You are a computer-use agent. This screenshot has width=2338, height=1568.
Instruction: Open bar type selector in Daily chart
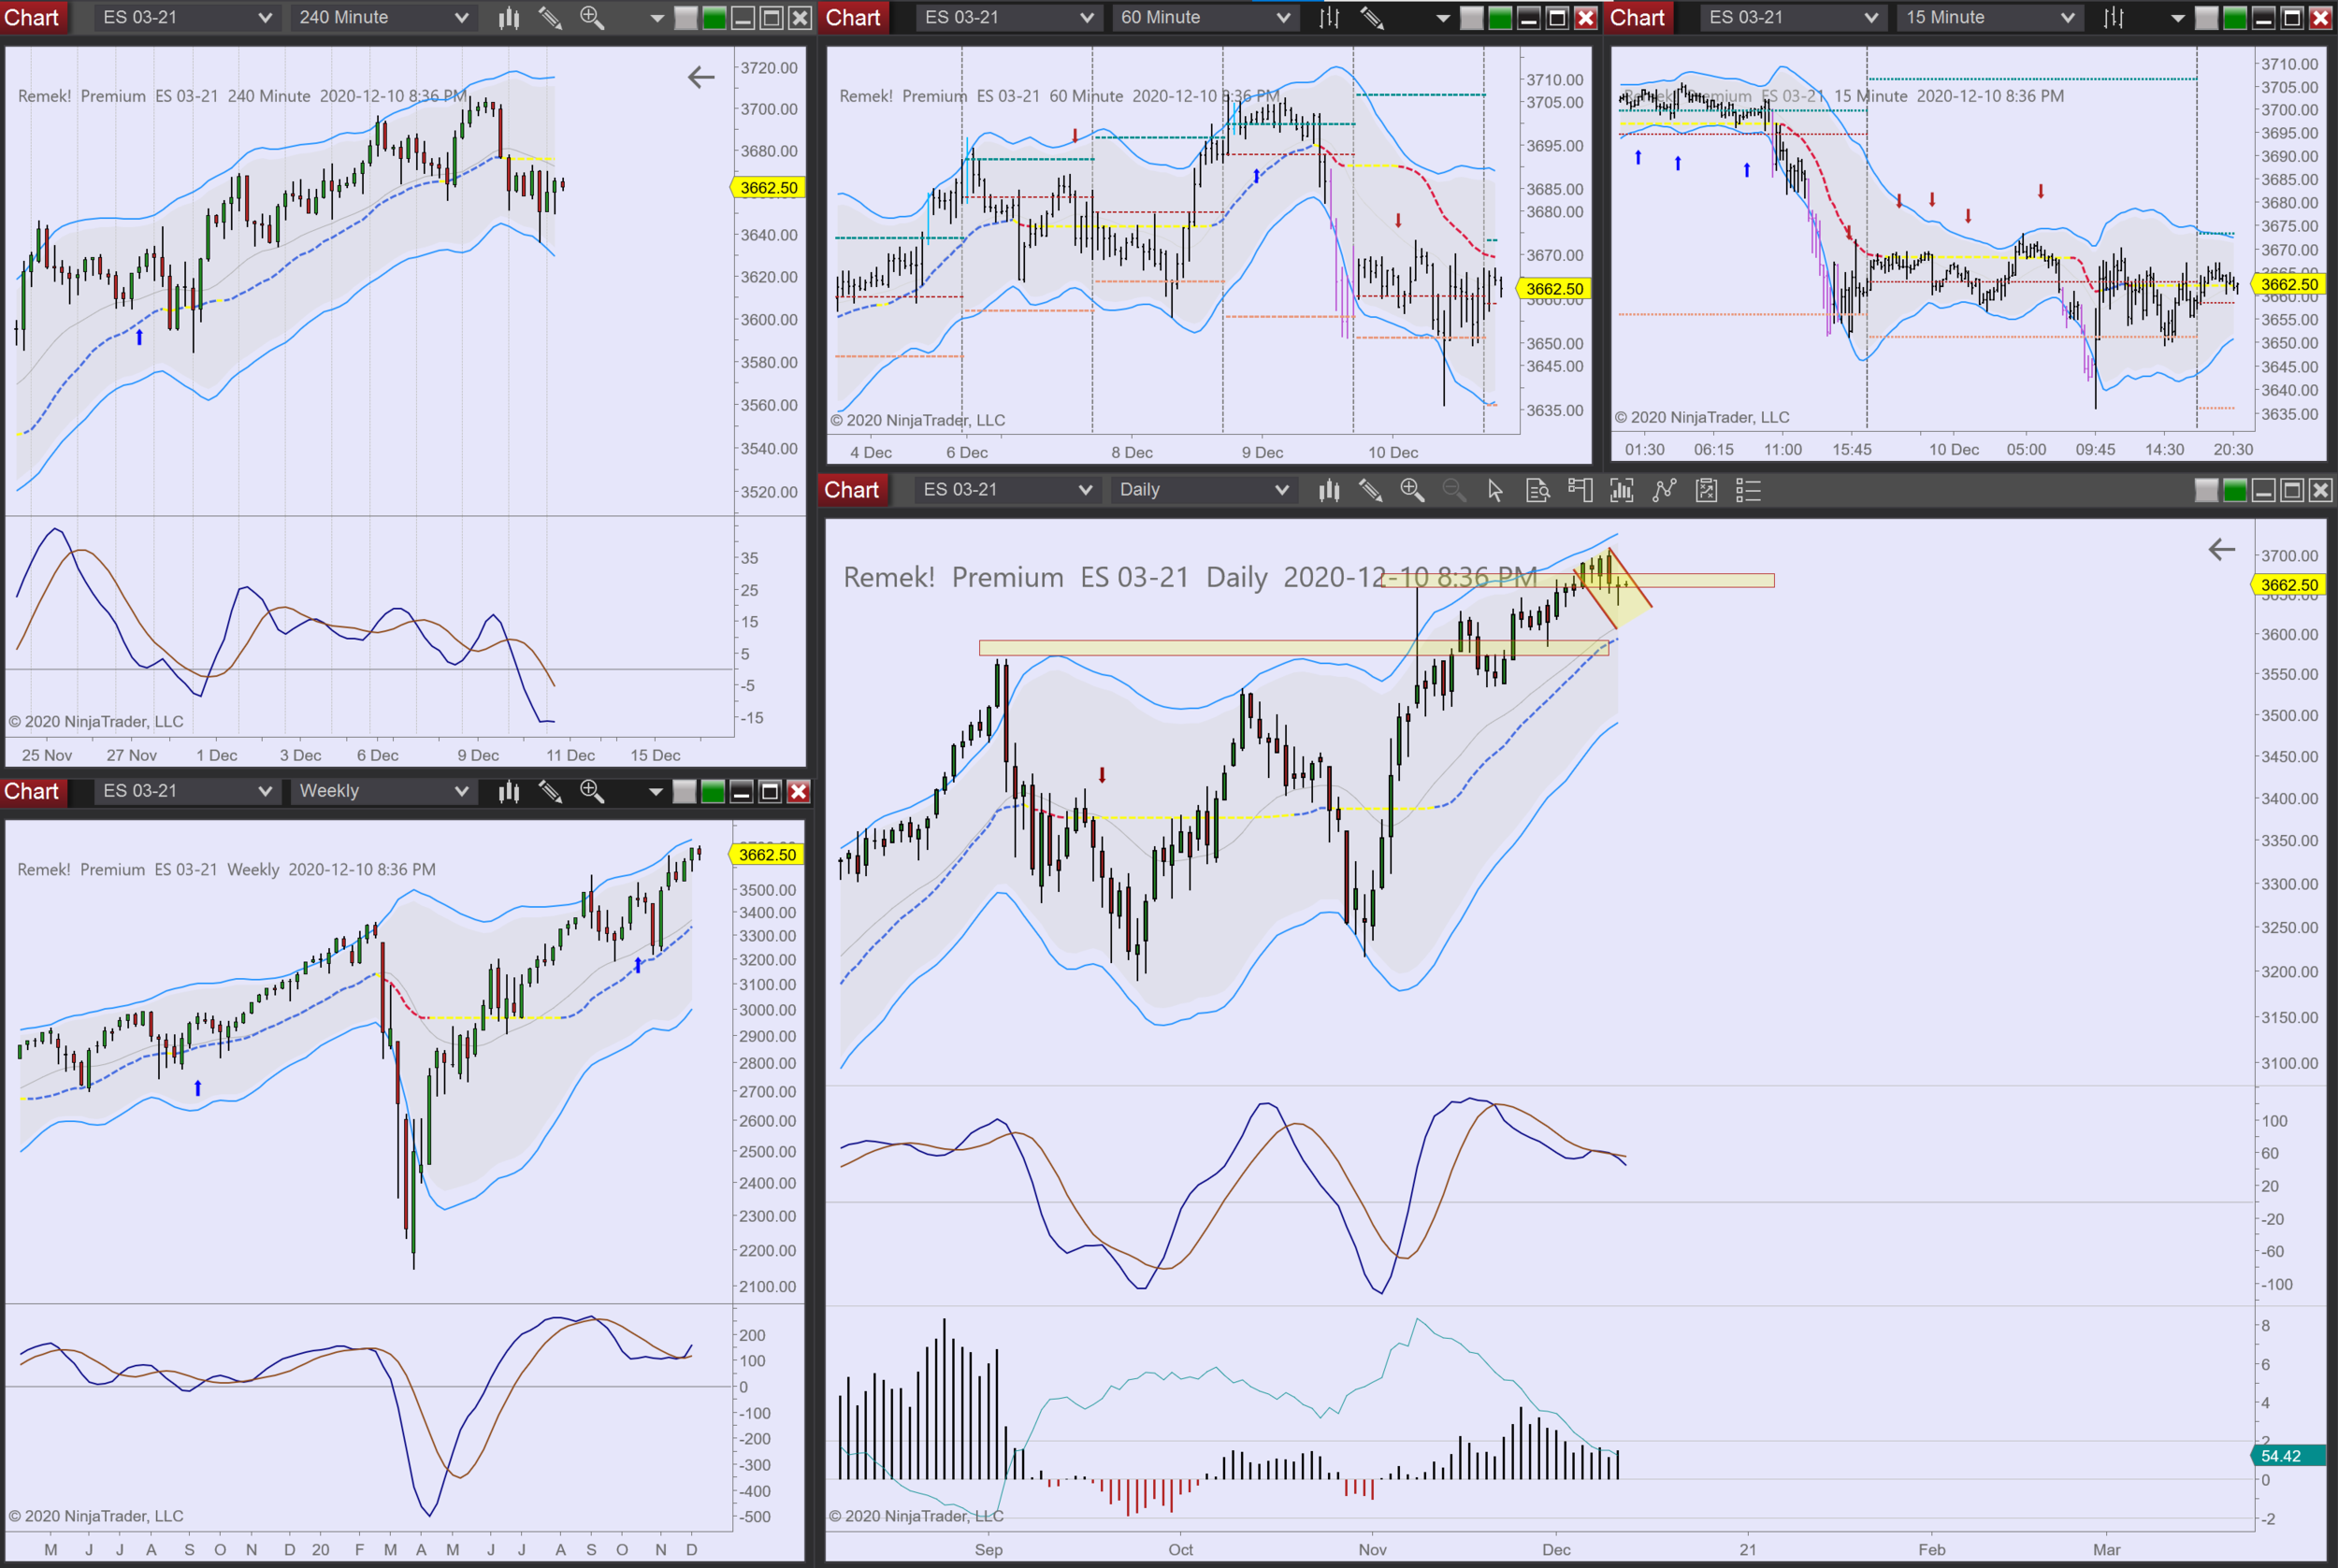[x=1328, y=490]
